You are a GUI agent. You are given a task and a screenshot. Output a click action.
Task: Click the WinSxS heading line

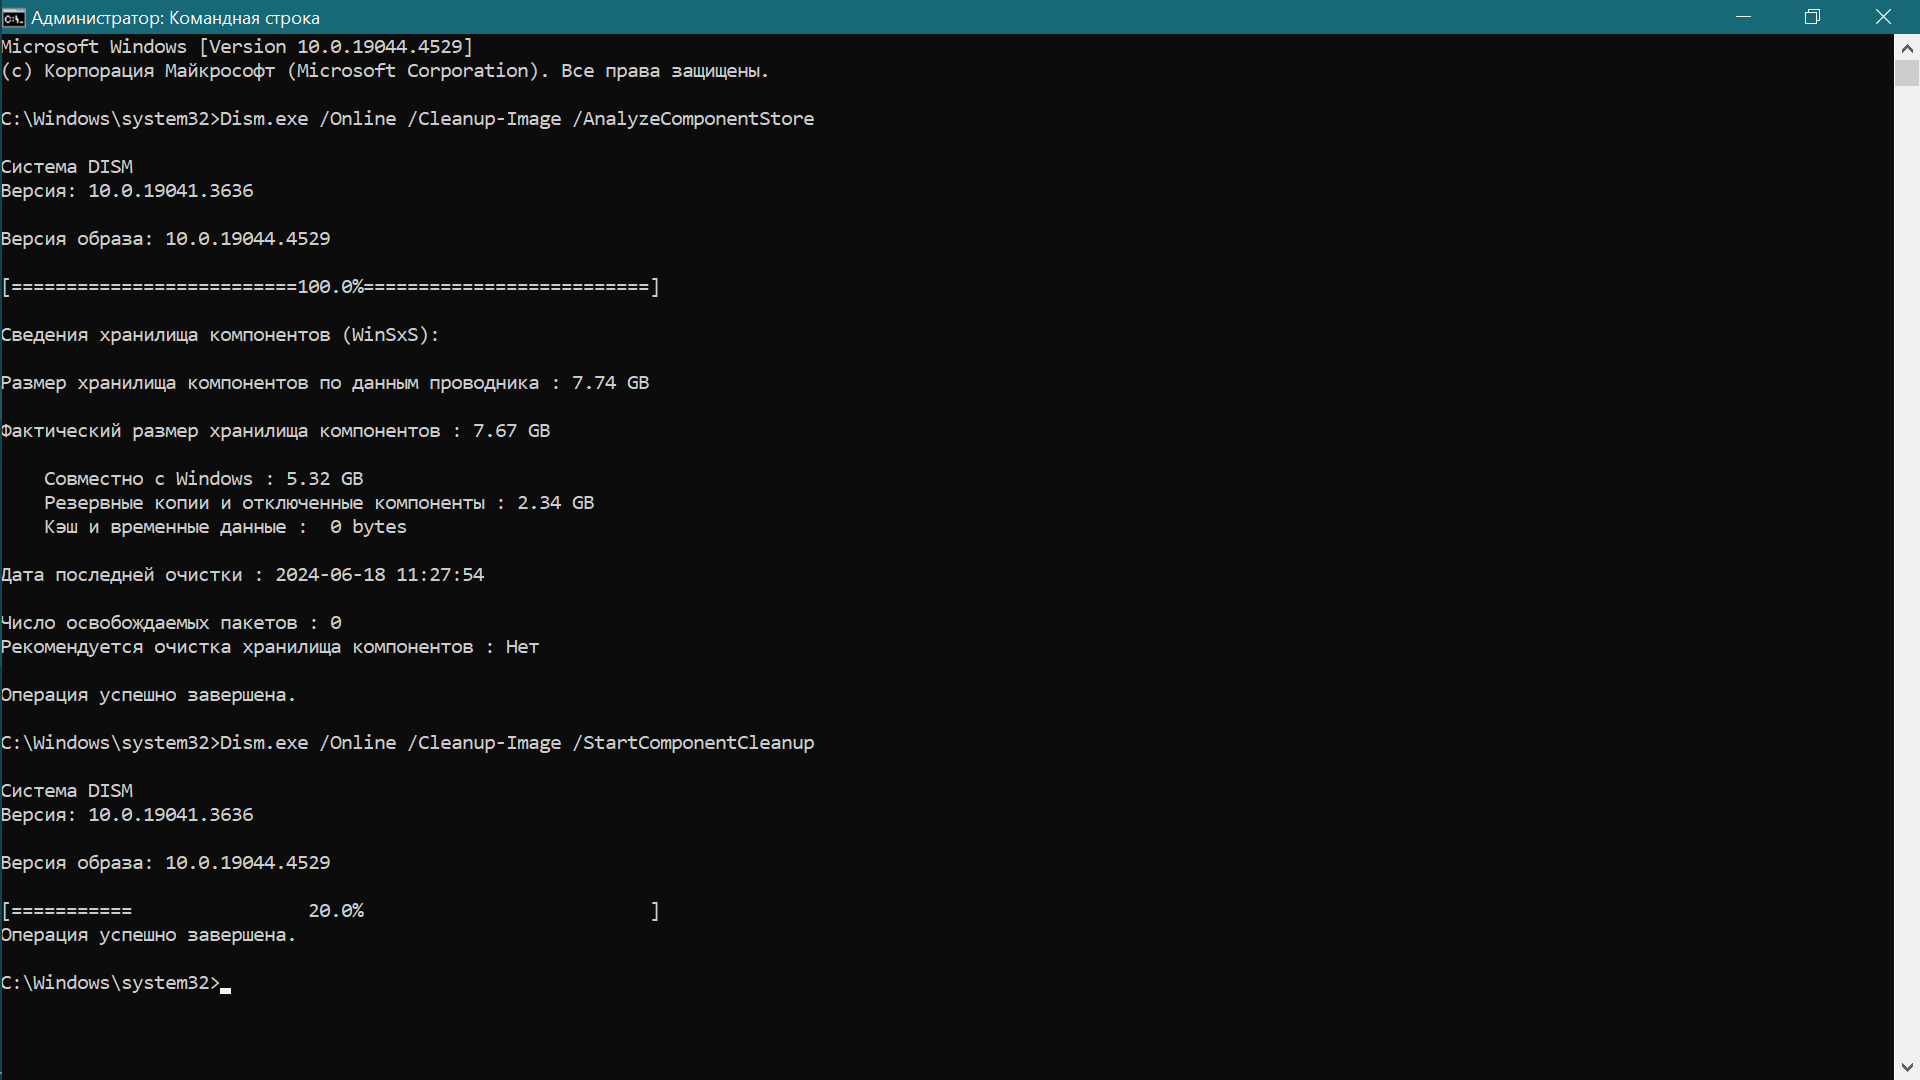220,335
